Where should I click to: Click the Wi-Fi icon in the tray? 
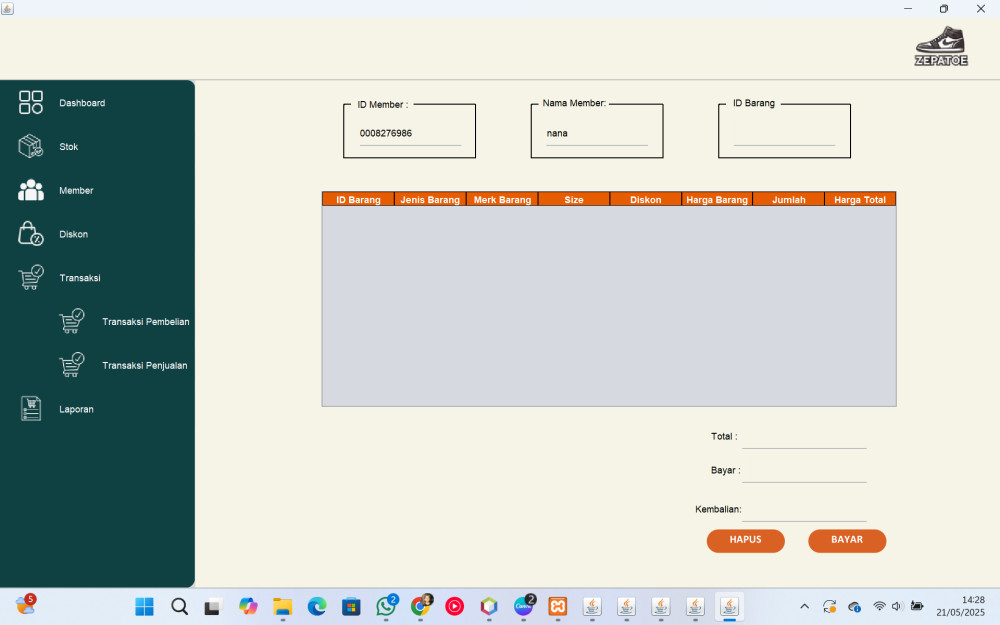click(879, 607)
